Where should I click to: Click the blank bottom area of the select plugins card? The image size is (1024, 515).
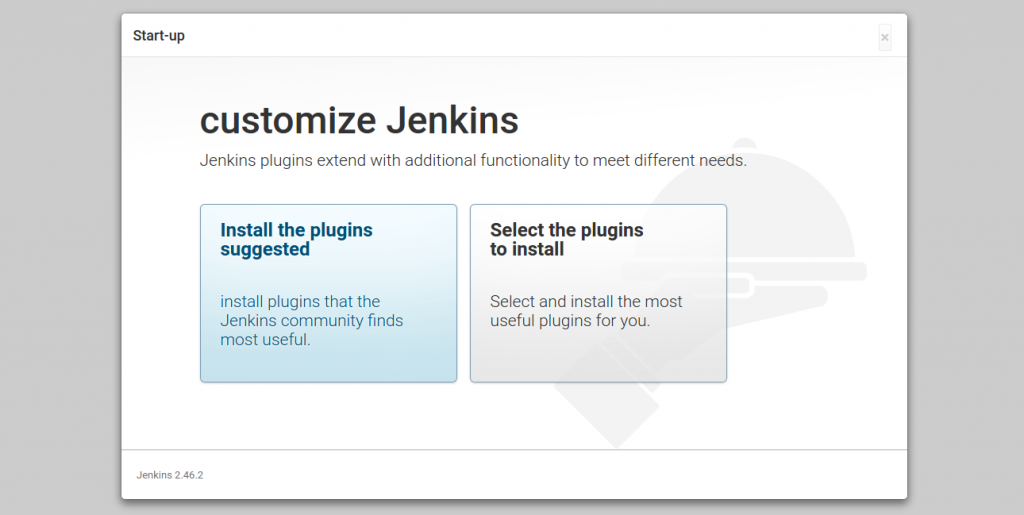coord(598,356)
